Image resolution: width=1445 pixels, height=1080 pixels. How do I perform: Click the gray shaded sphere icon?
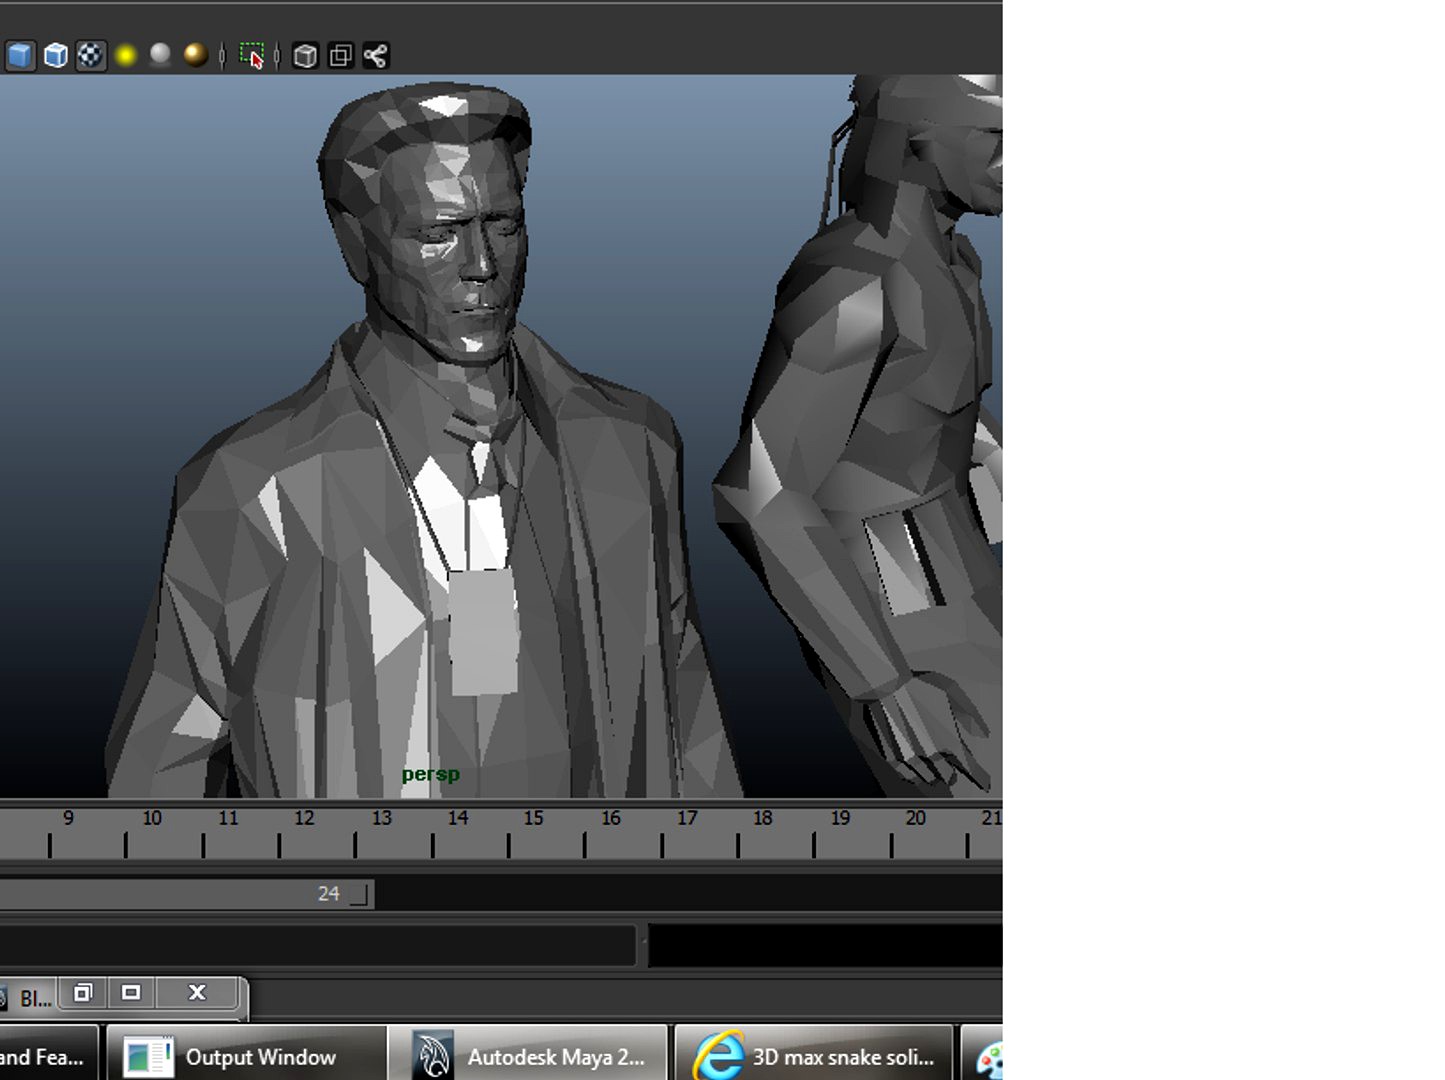[x=159, y=55]
